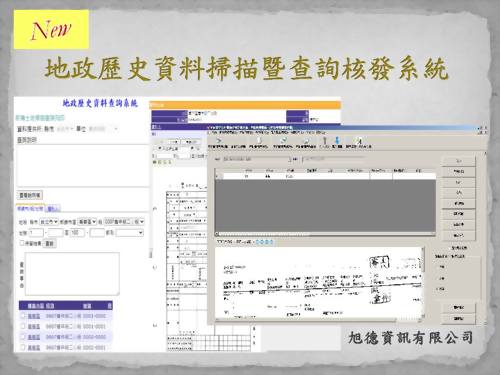Switch to the yellow-highlighted tab in the query page

tap(30, 208)
